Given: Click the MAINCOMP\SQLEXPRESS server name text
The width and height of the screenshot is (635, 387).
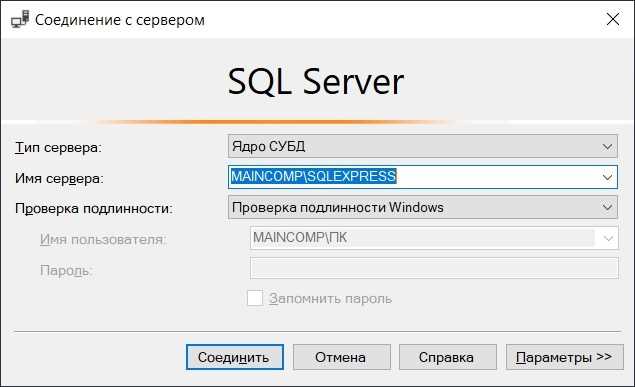Looking at the screenshot, I should 313,176.
